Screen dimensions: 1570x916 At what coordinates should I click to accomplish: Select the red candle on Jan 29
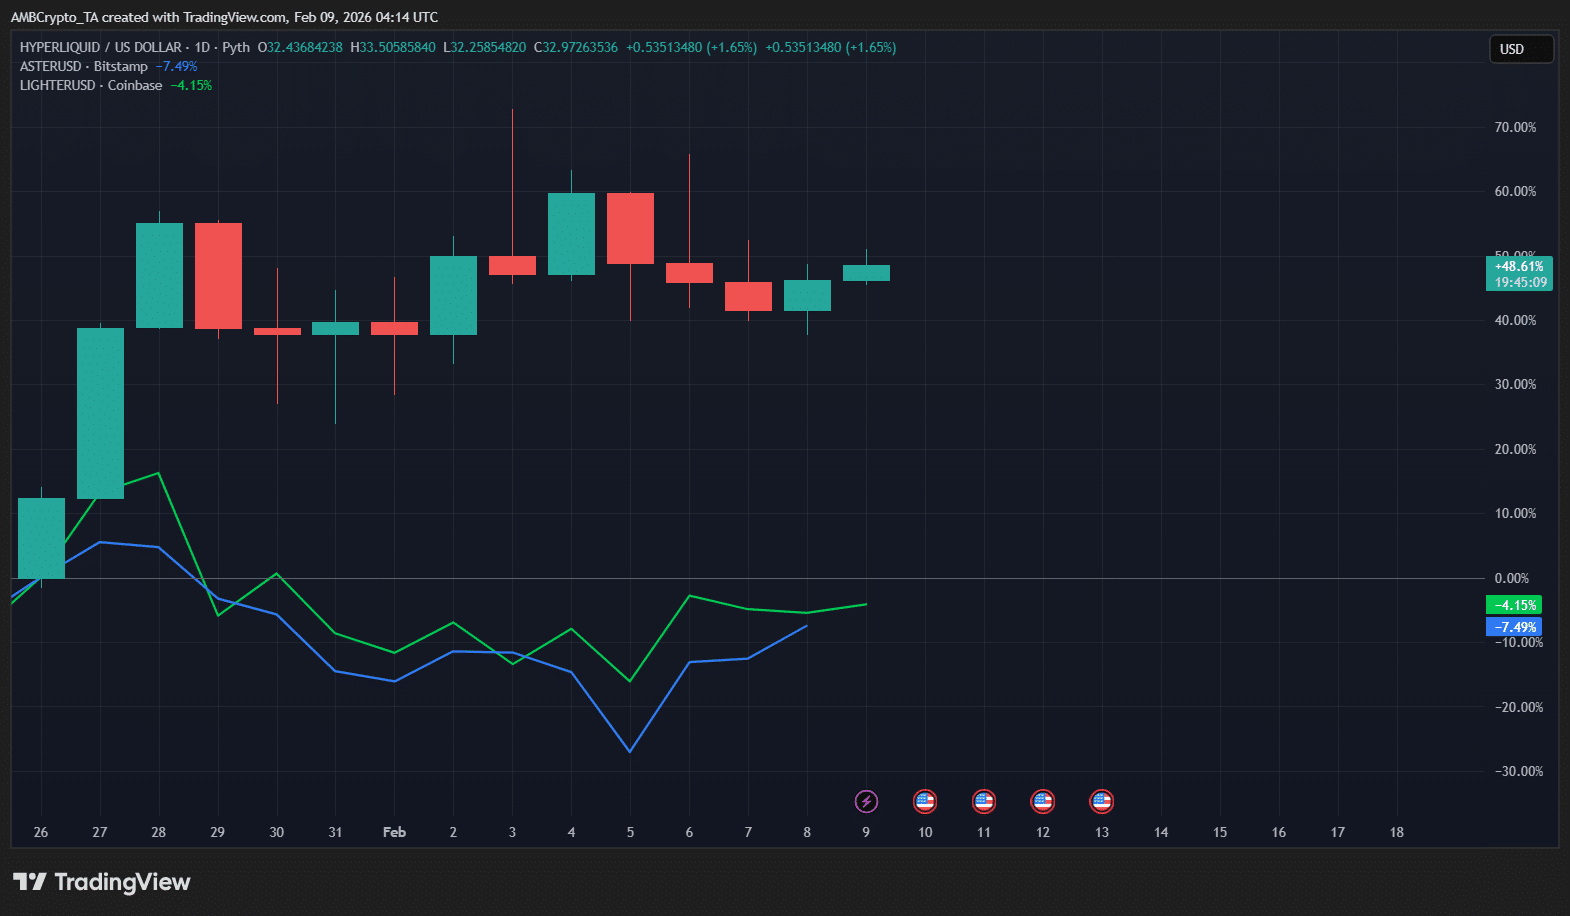(218, 276)
